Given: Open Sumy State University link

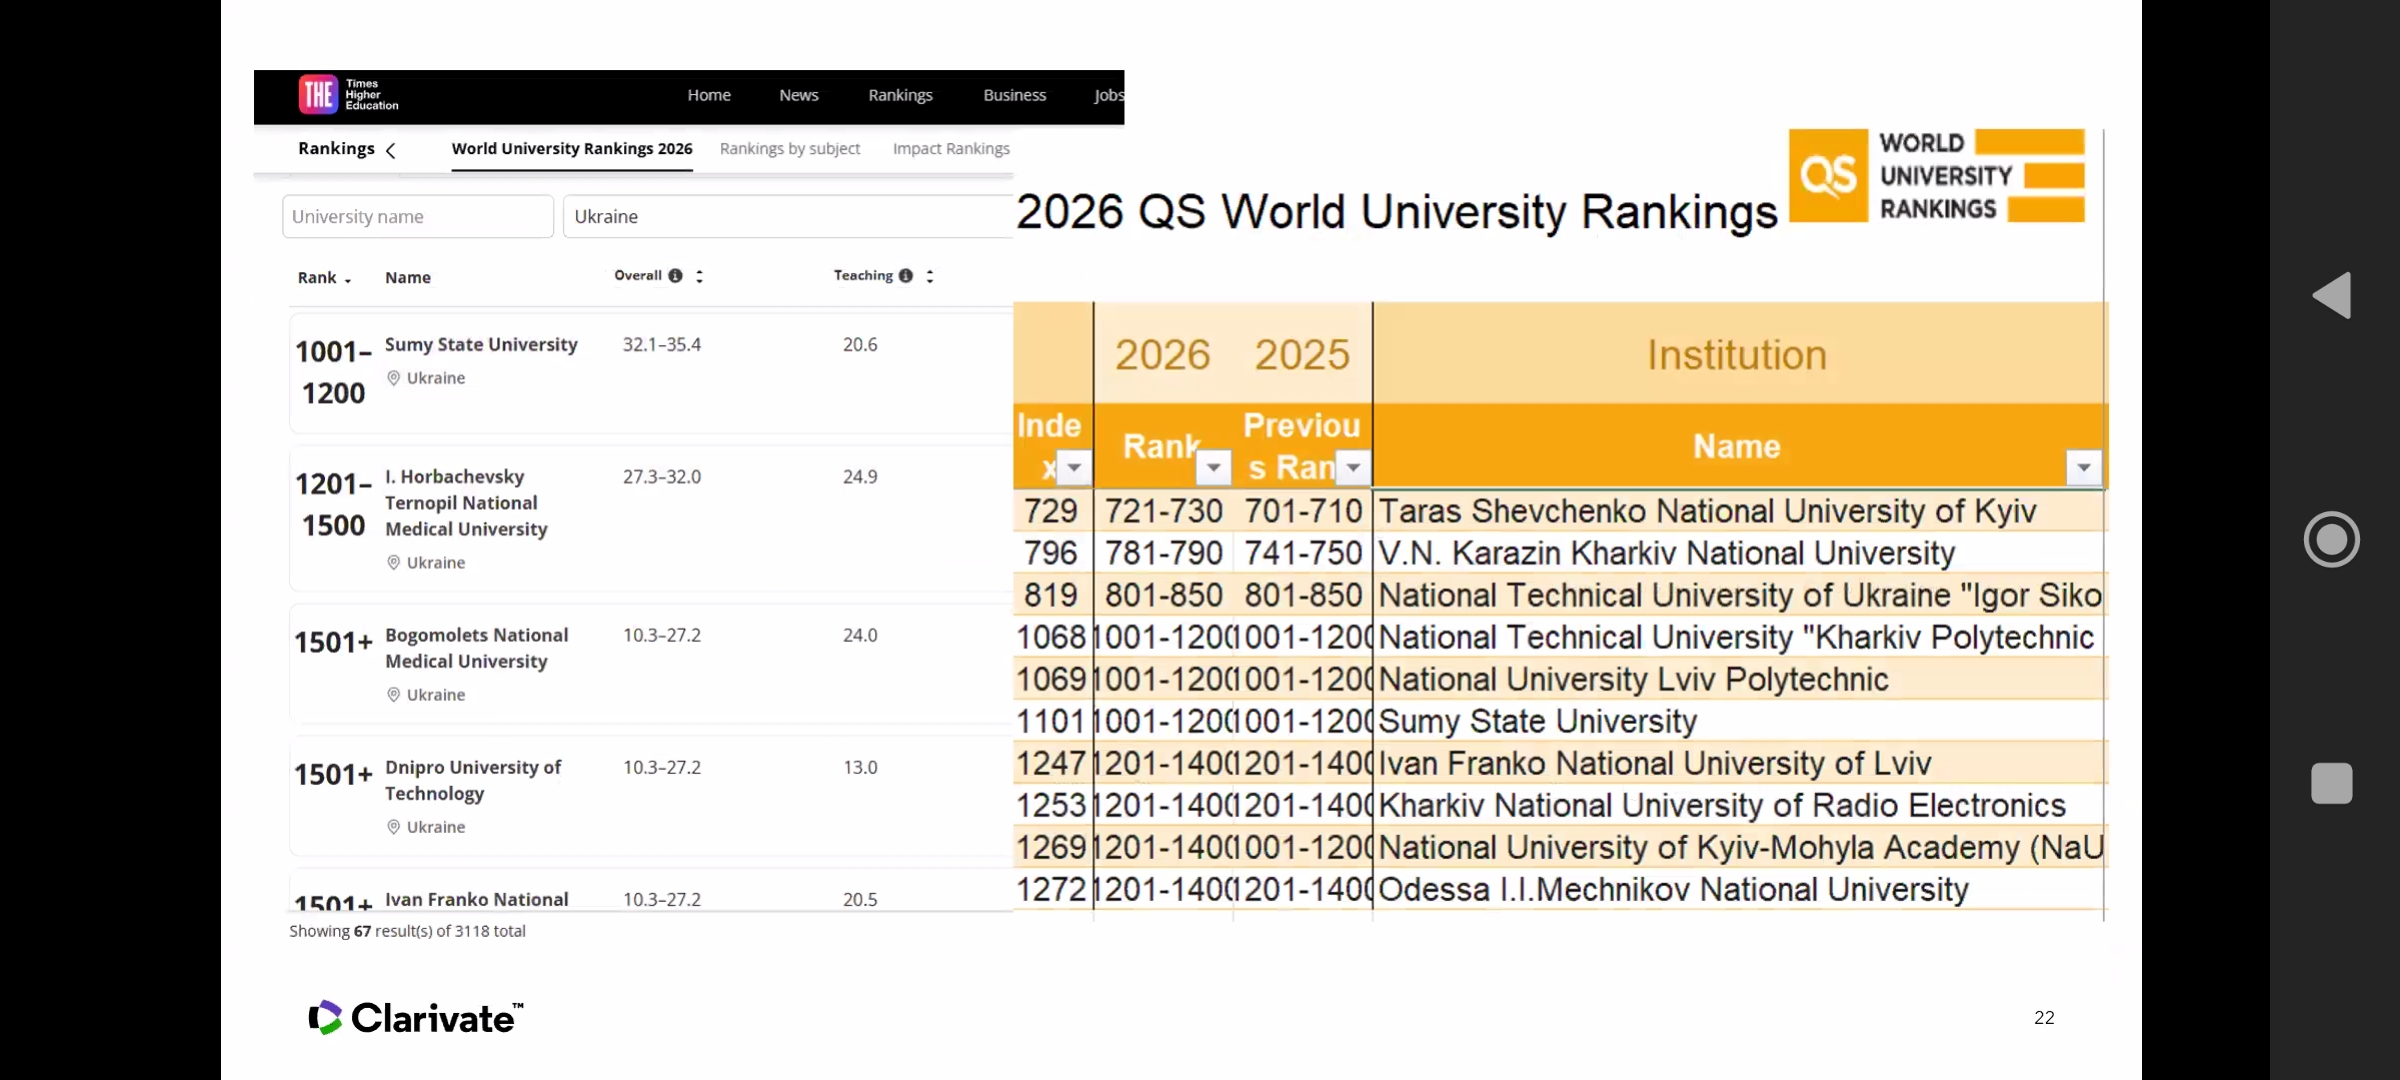Looking at the screenshot, I should click(x=481, y=344).
